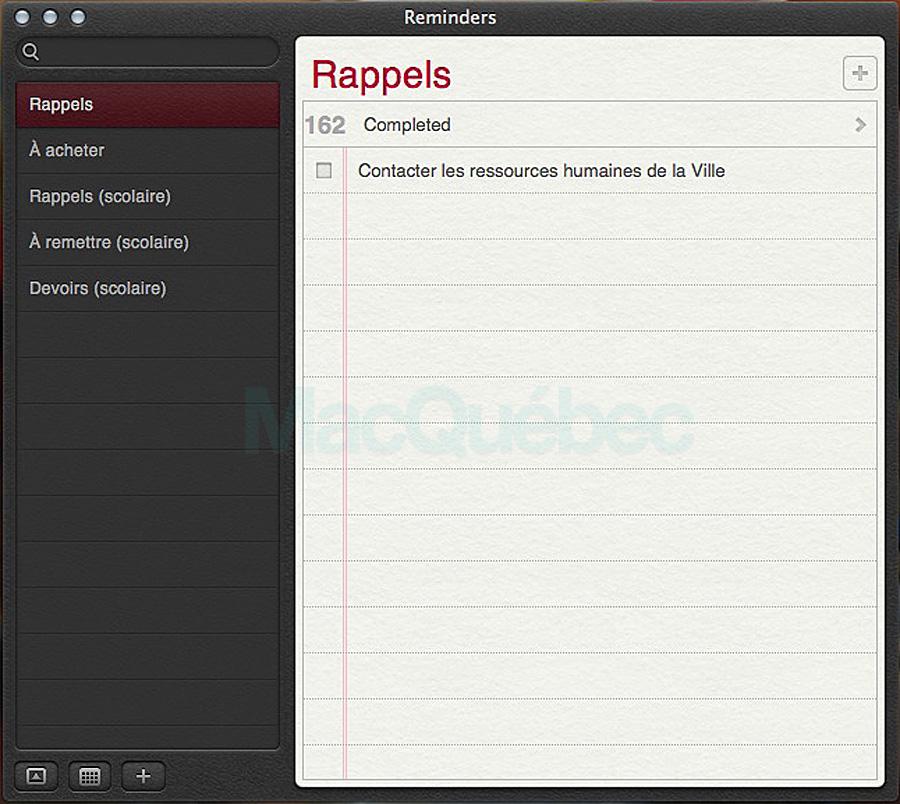Switch to the Devoirs (scolaire) list
This screenshot has width=900, height=804.
97,288
